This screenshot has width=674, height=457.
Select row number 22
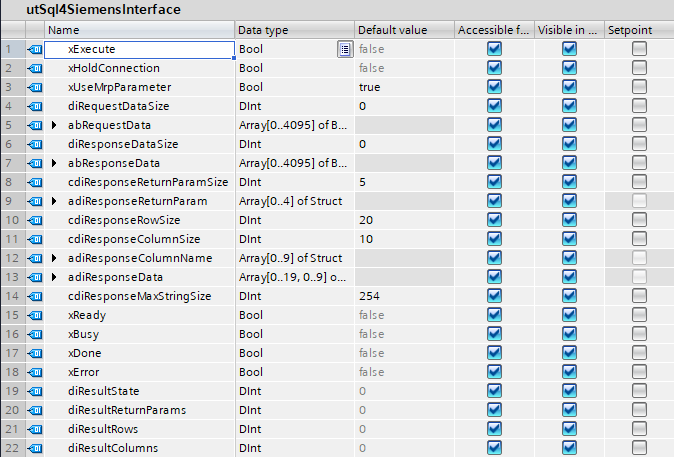tap(12, 448)
